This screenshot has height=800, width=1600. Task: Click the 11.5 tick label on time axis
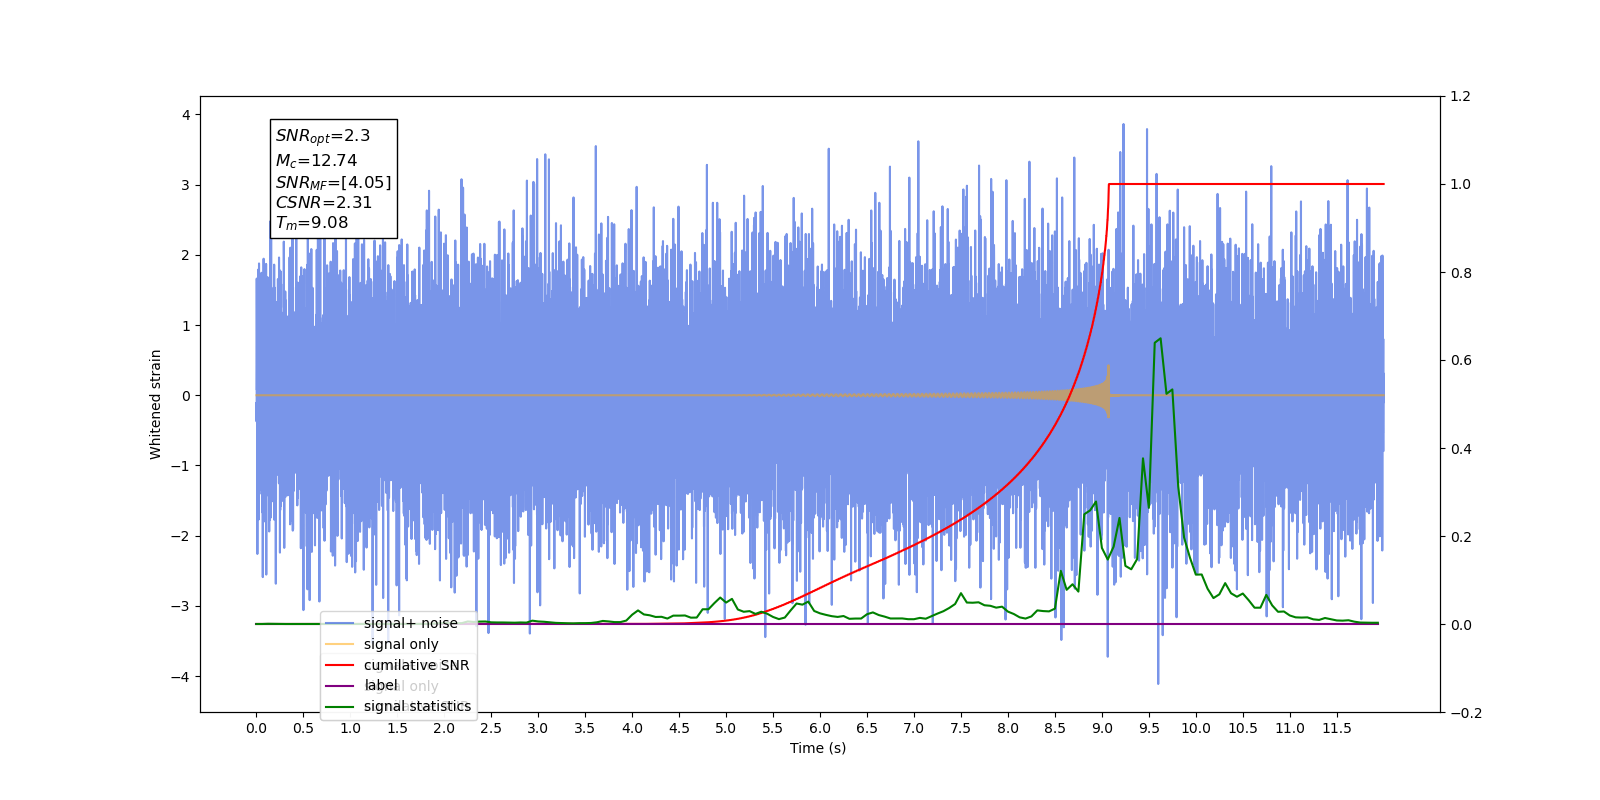click(1337, 728)
